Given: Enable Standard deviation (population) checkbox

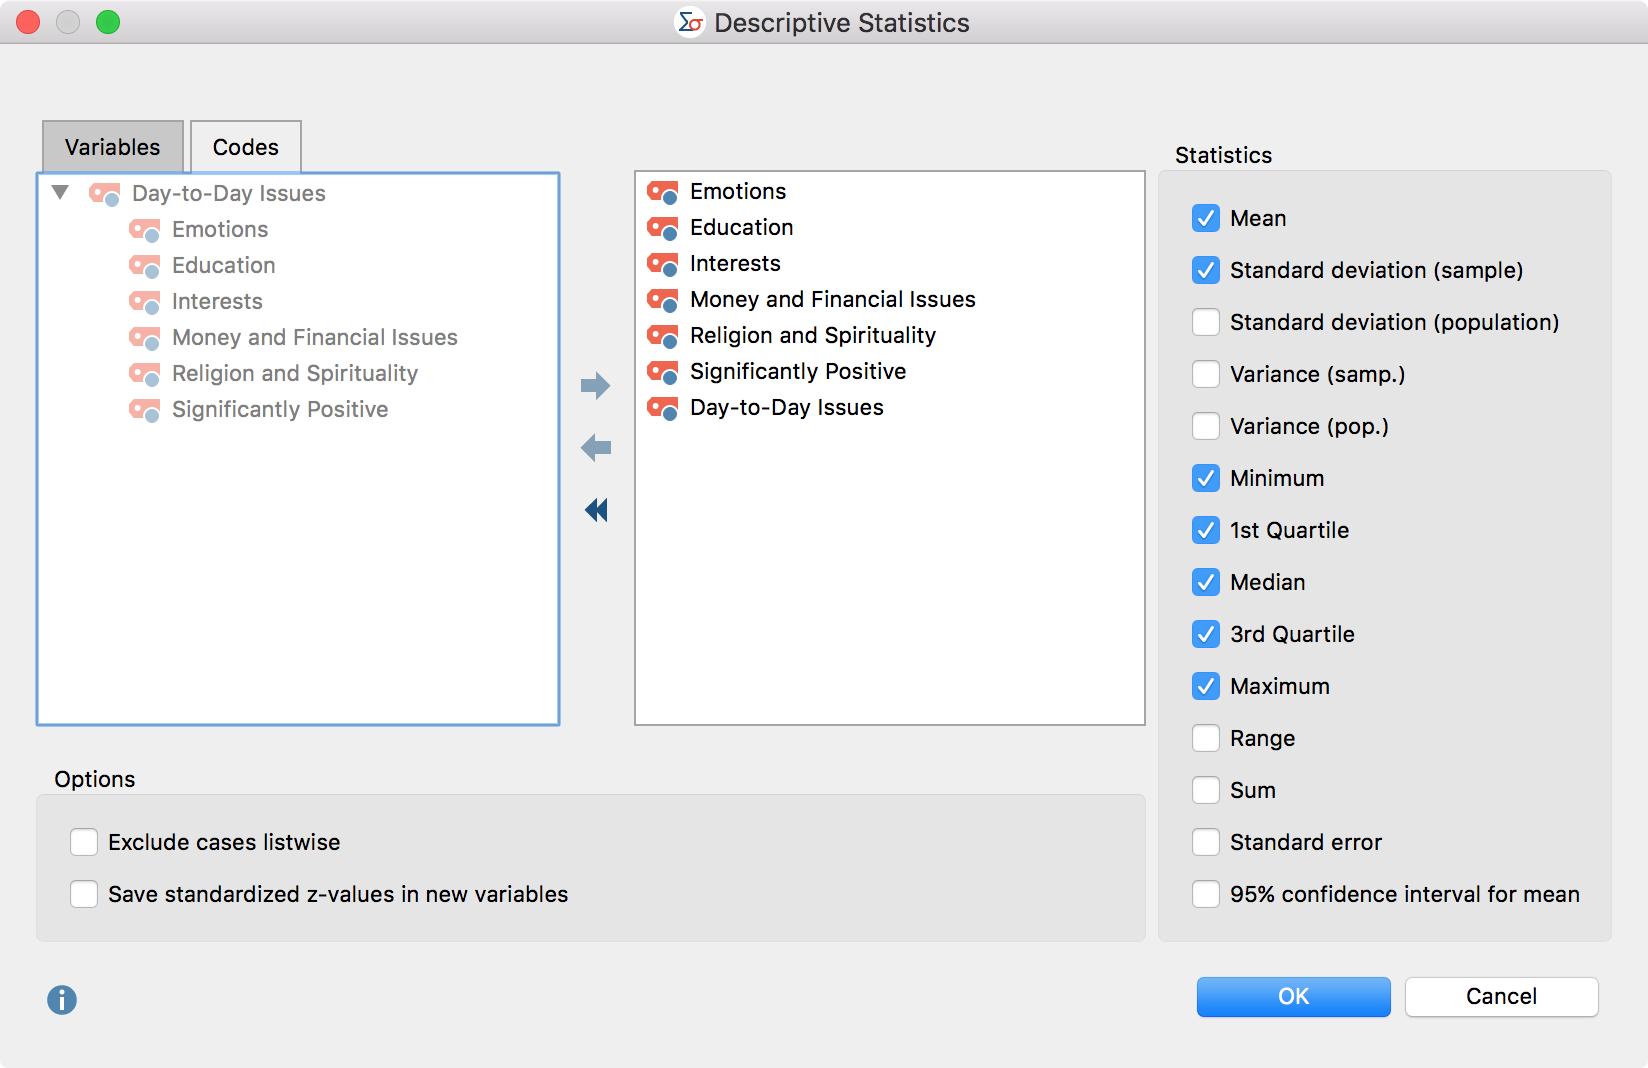Looking at the screenshot, I should [x=1206, y=322].
